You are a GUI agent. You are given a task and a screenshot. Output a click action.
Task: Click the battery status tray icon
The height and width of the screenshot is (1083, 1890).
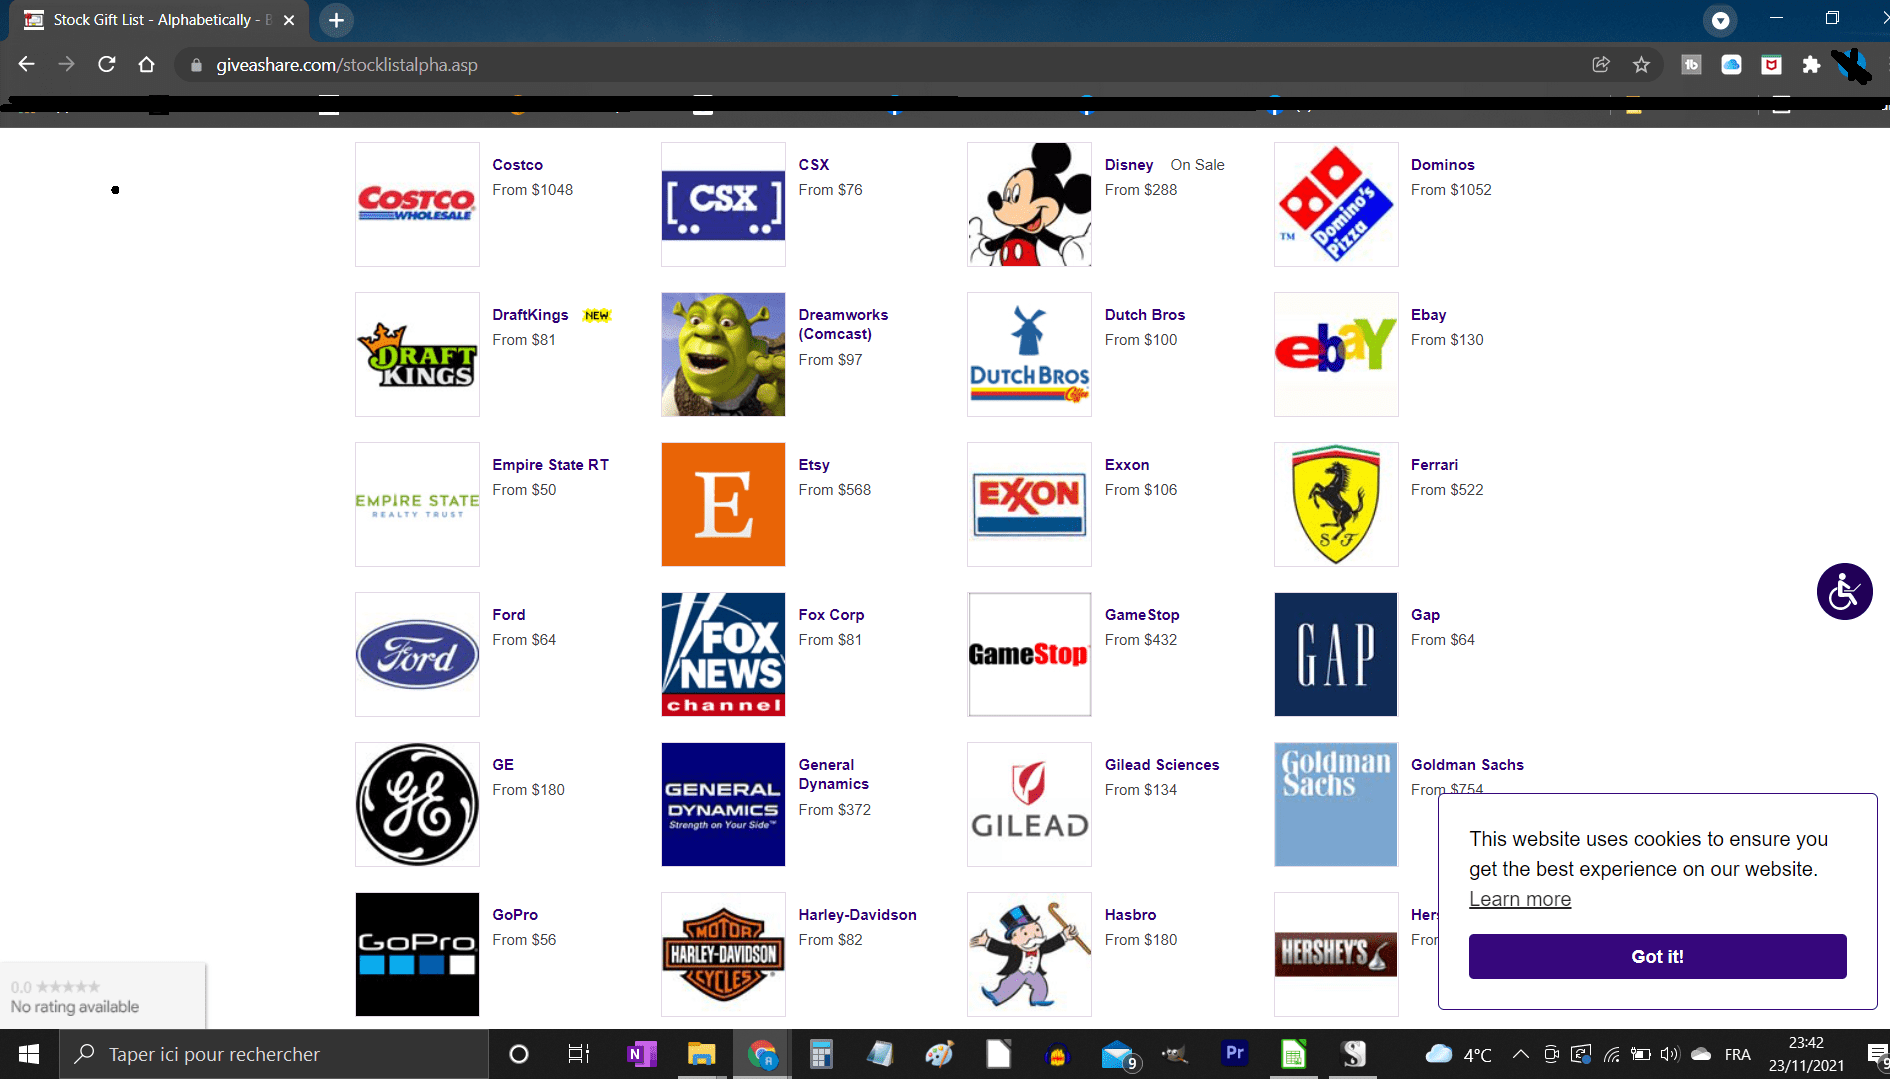pyautogui.click(x=1641, y=1054)
